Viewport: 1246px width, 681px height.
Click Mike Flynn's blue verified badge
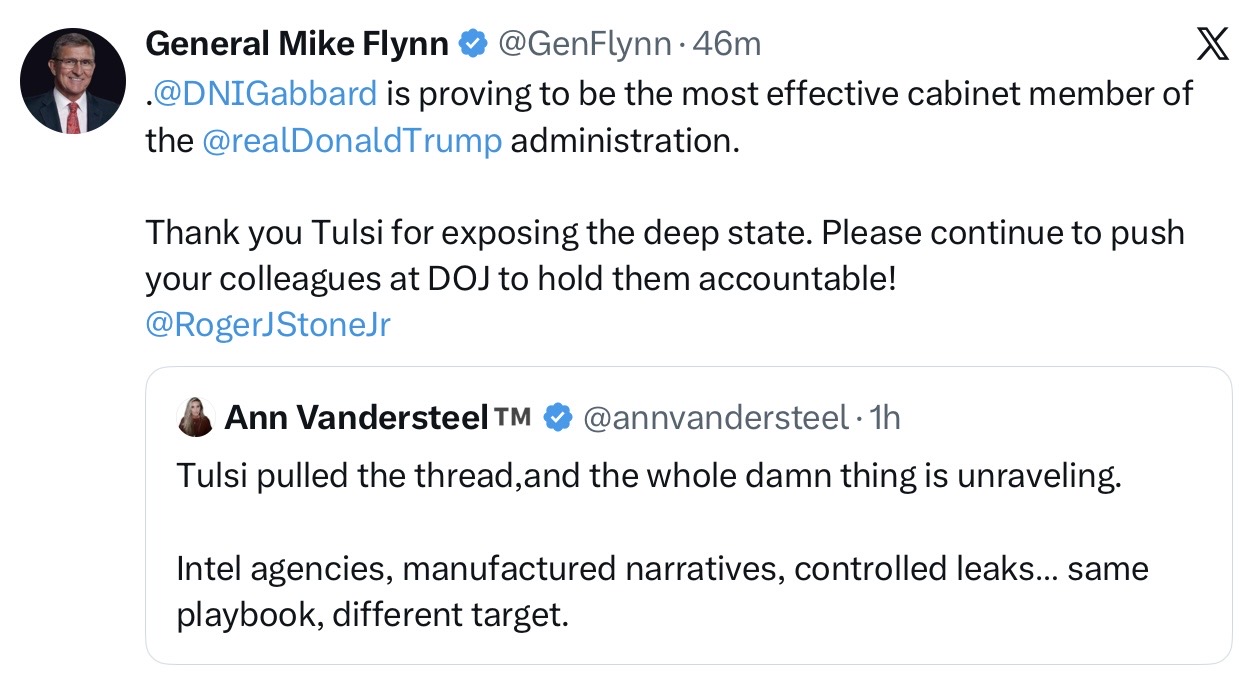pos(472,43)
